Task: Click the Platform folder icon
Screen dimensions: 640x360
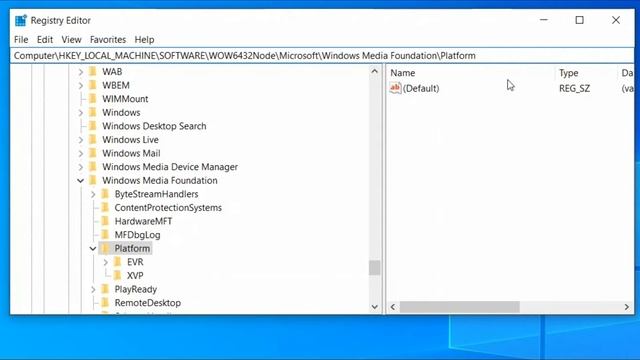Action: coord(105,248)
